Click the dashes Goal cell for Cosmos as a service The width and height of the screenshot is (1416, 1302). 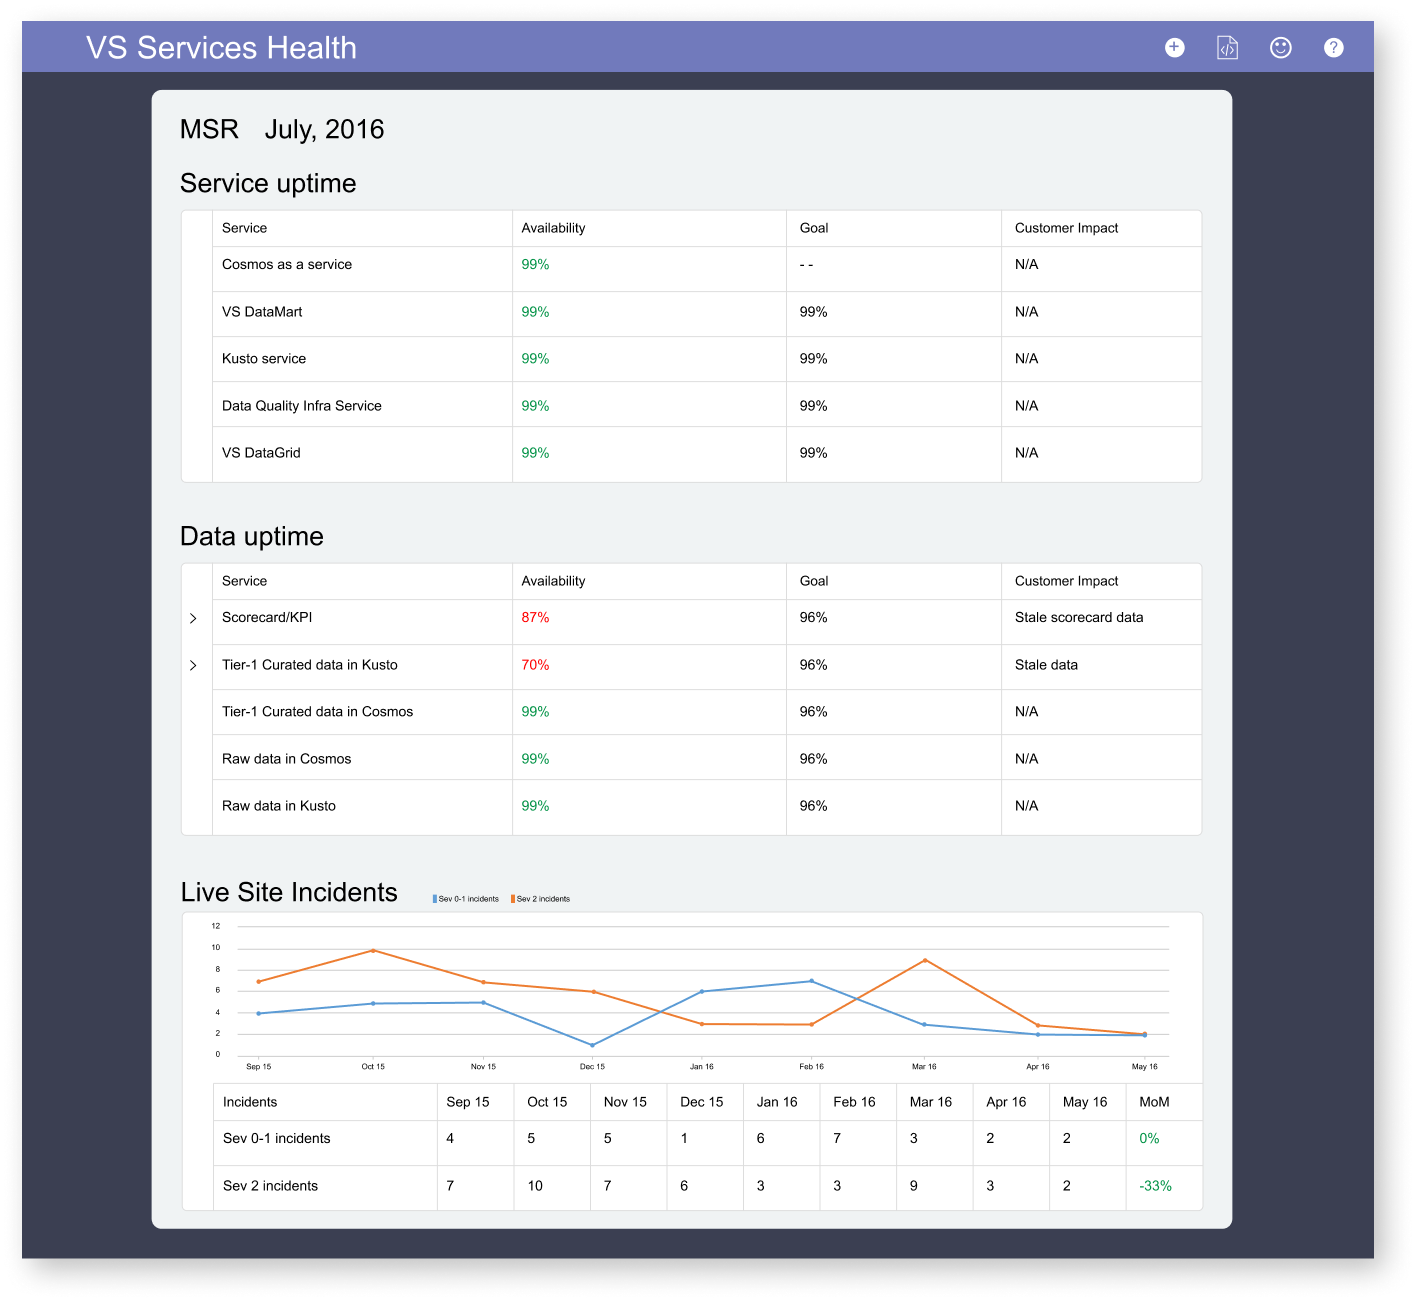(806, 264)
